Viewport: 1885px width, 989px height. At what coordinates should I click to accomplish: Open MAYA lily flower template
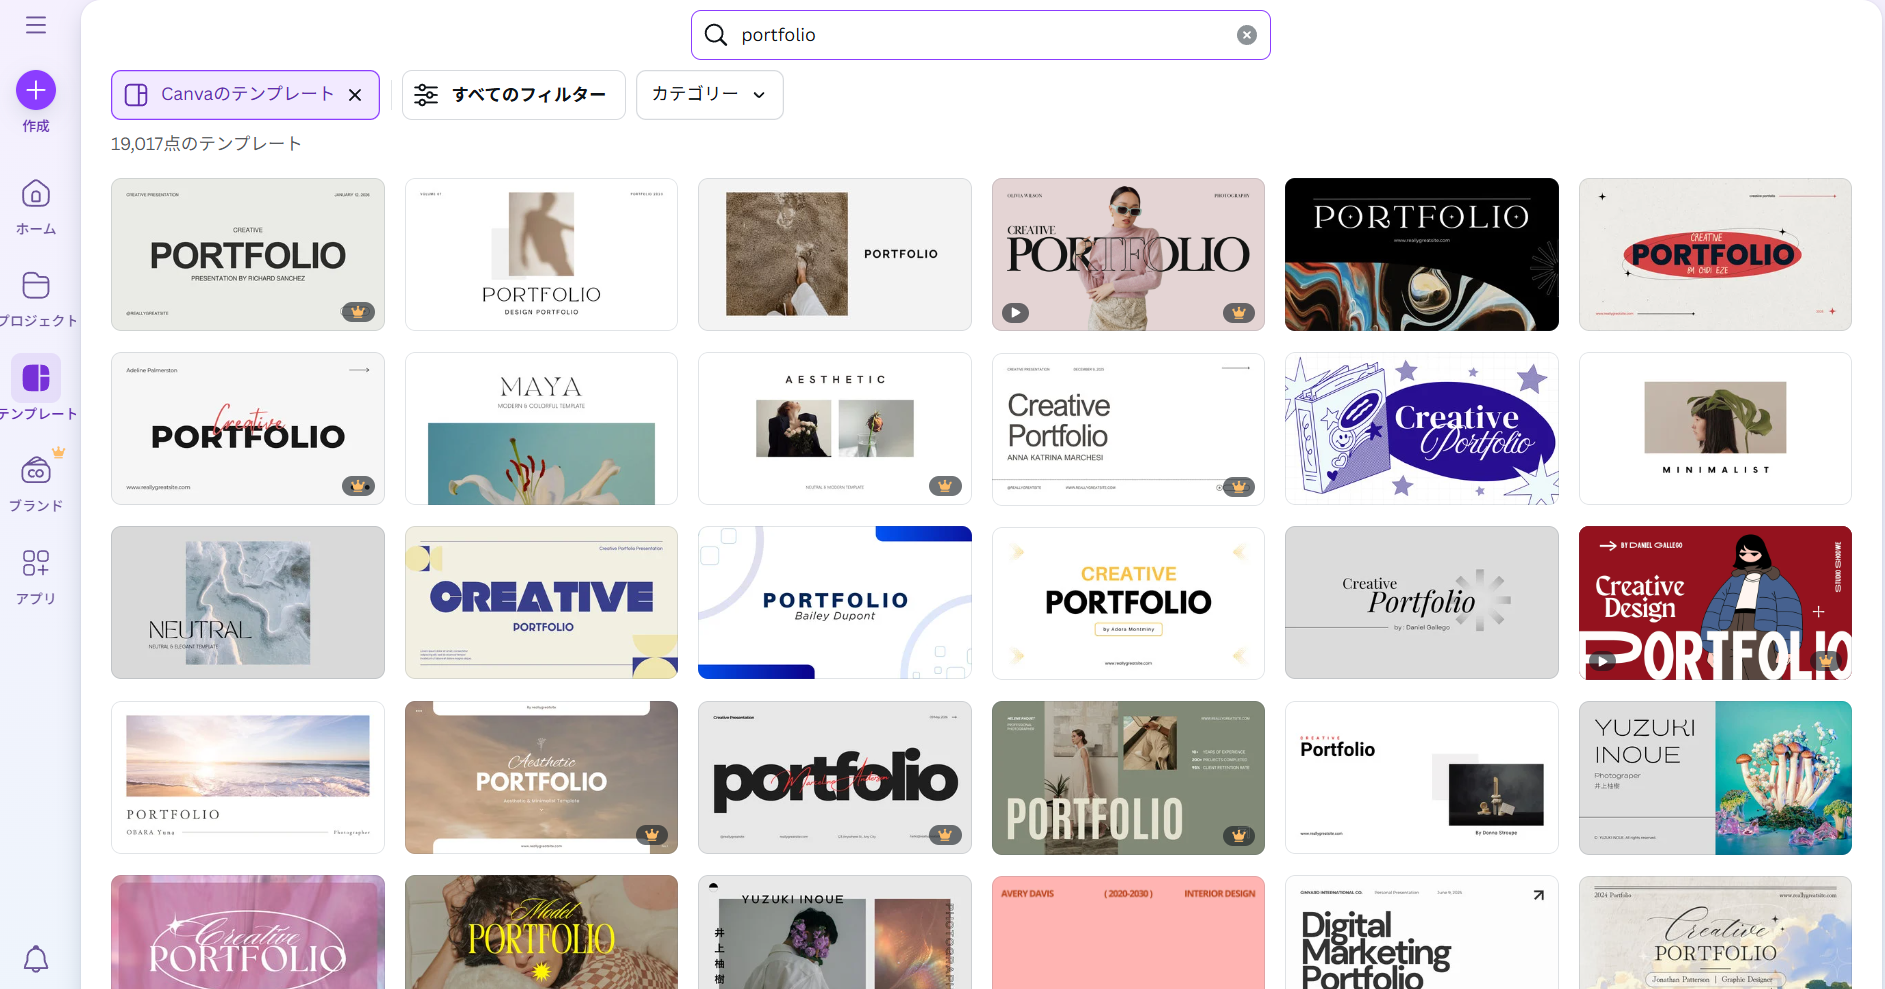[541, 428]
